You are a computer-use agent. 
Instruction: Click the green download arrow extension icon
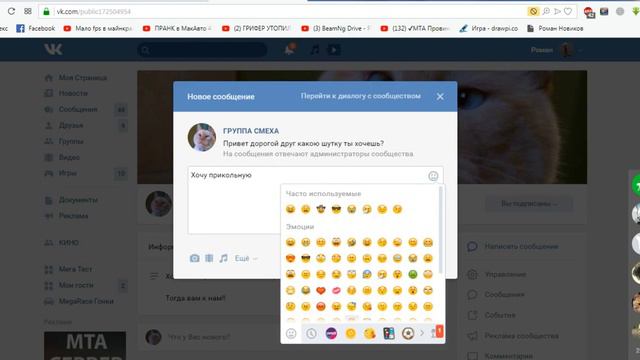click(x=635, y=11)
